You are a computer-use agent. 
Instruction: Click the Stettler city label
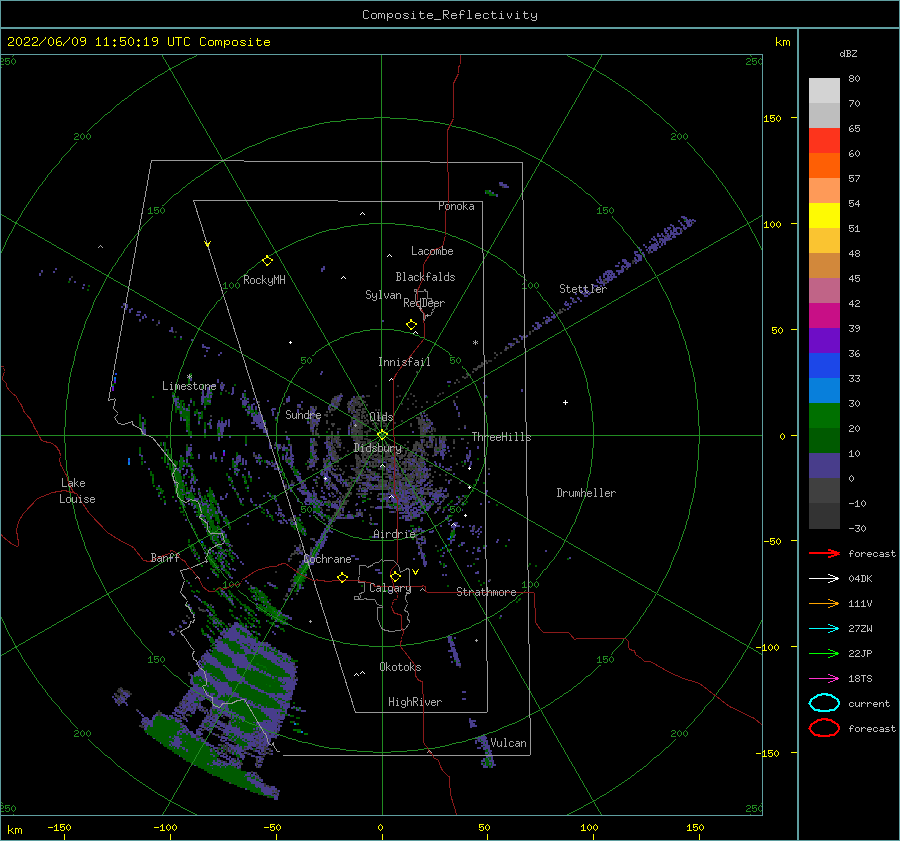tap(583, 289)
